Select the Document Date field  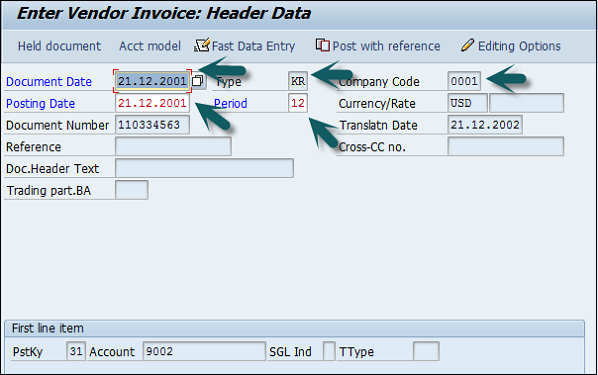(152, 81)
